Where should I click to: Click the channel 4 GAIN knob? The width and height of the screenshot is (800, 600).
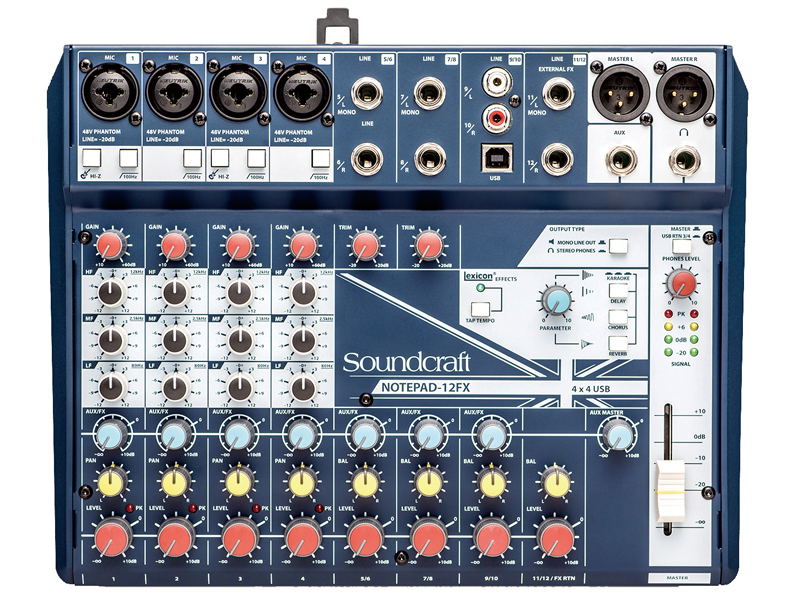coord(303,244)
